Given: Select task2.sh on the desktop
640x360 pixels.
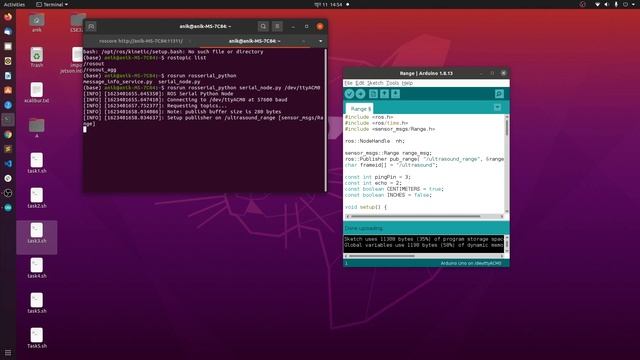Looking at the screenshot, I should (37, 198).
